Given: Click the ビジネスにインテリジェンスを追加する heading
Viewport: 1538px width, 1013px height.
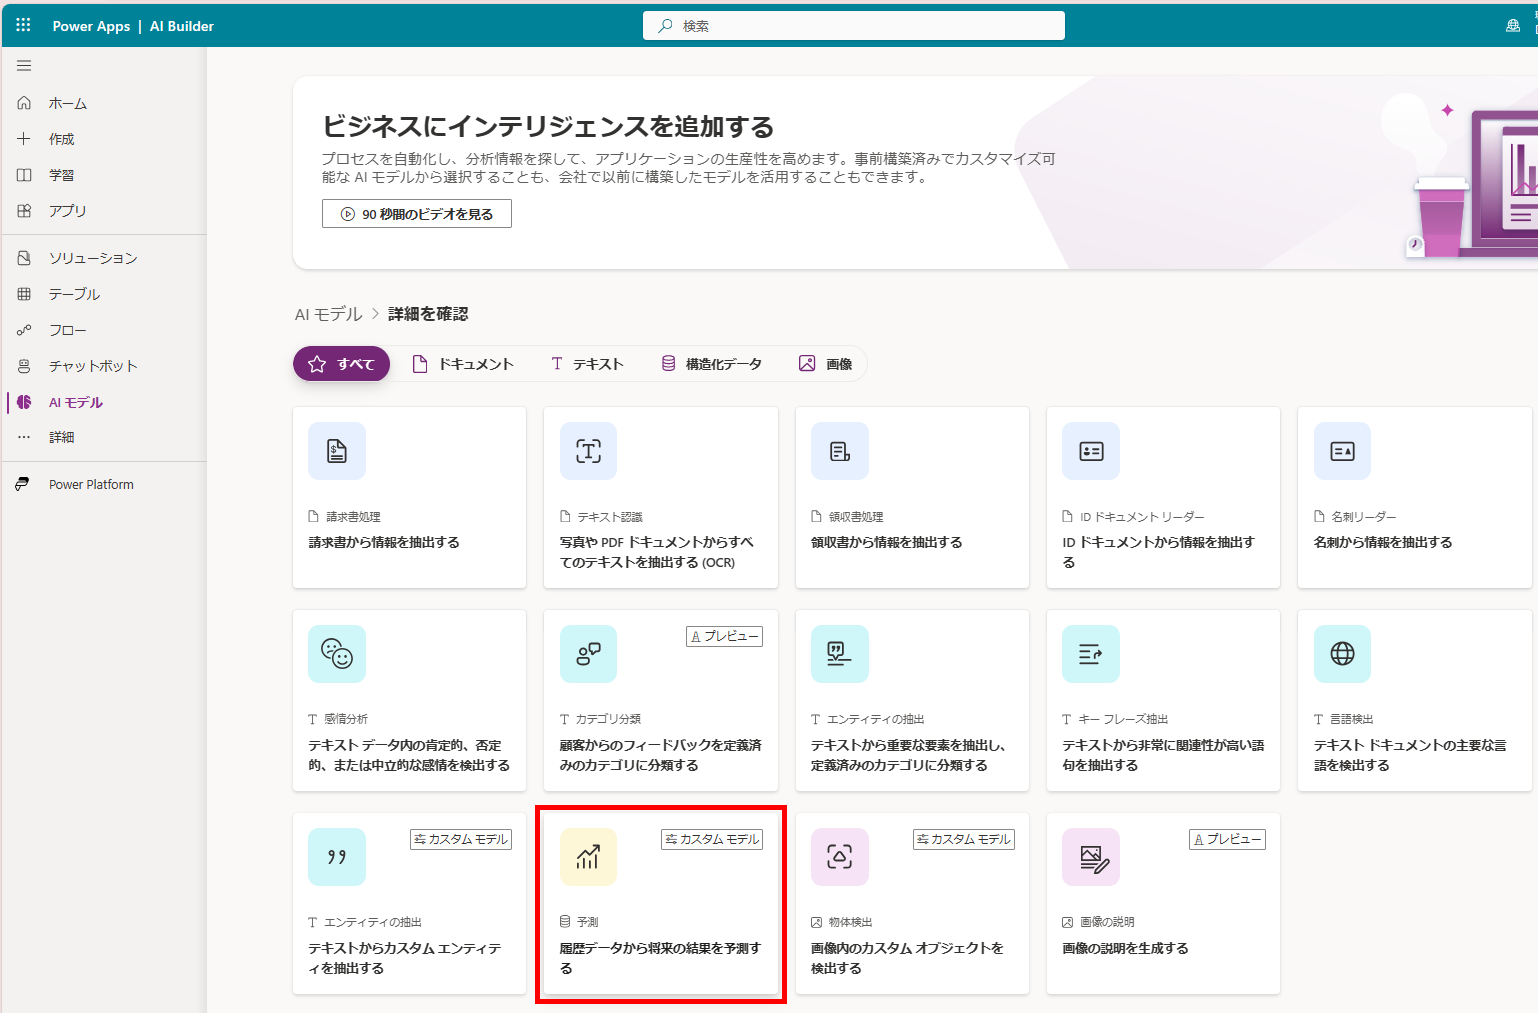Looking at the screenshot, I should click(x=548, y=127).
